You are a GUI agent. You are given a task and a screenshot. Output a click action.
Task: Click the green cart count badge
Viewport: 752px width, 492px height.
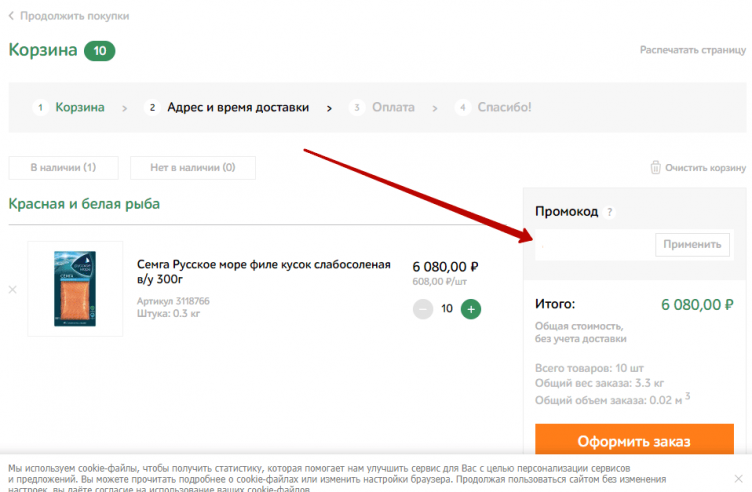[x=100, y=50]
